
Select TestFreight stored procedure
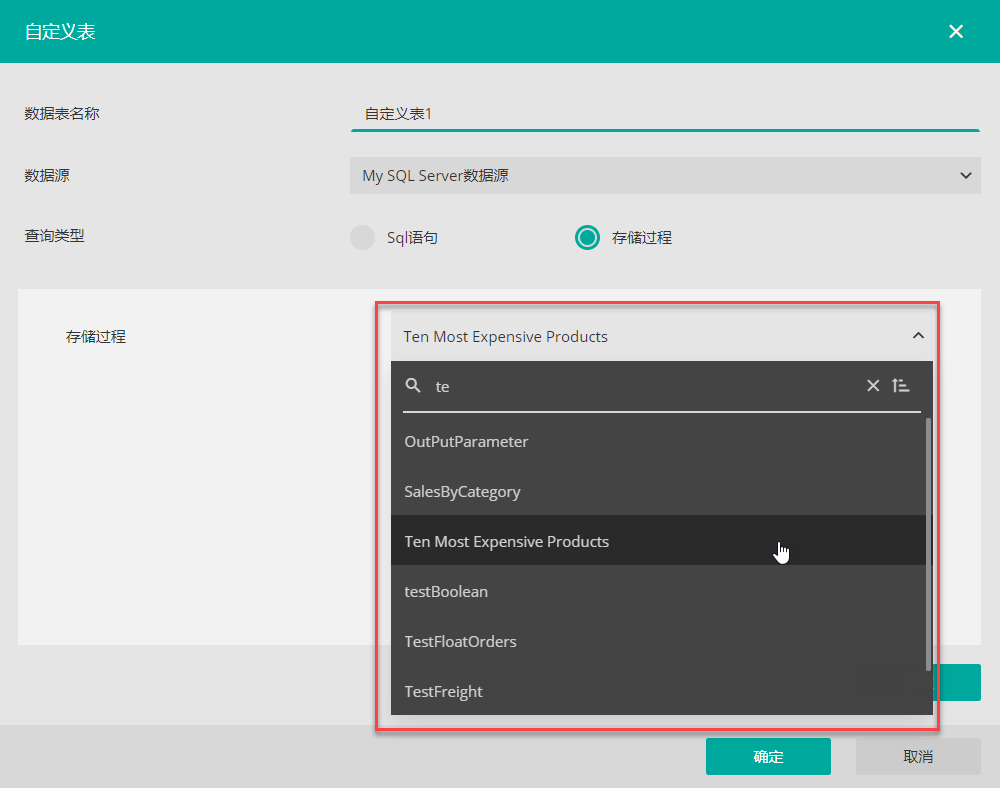coord(443,691)
